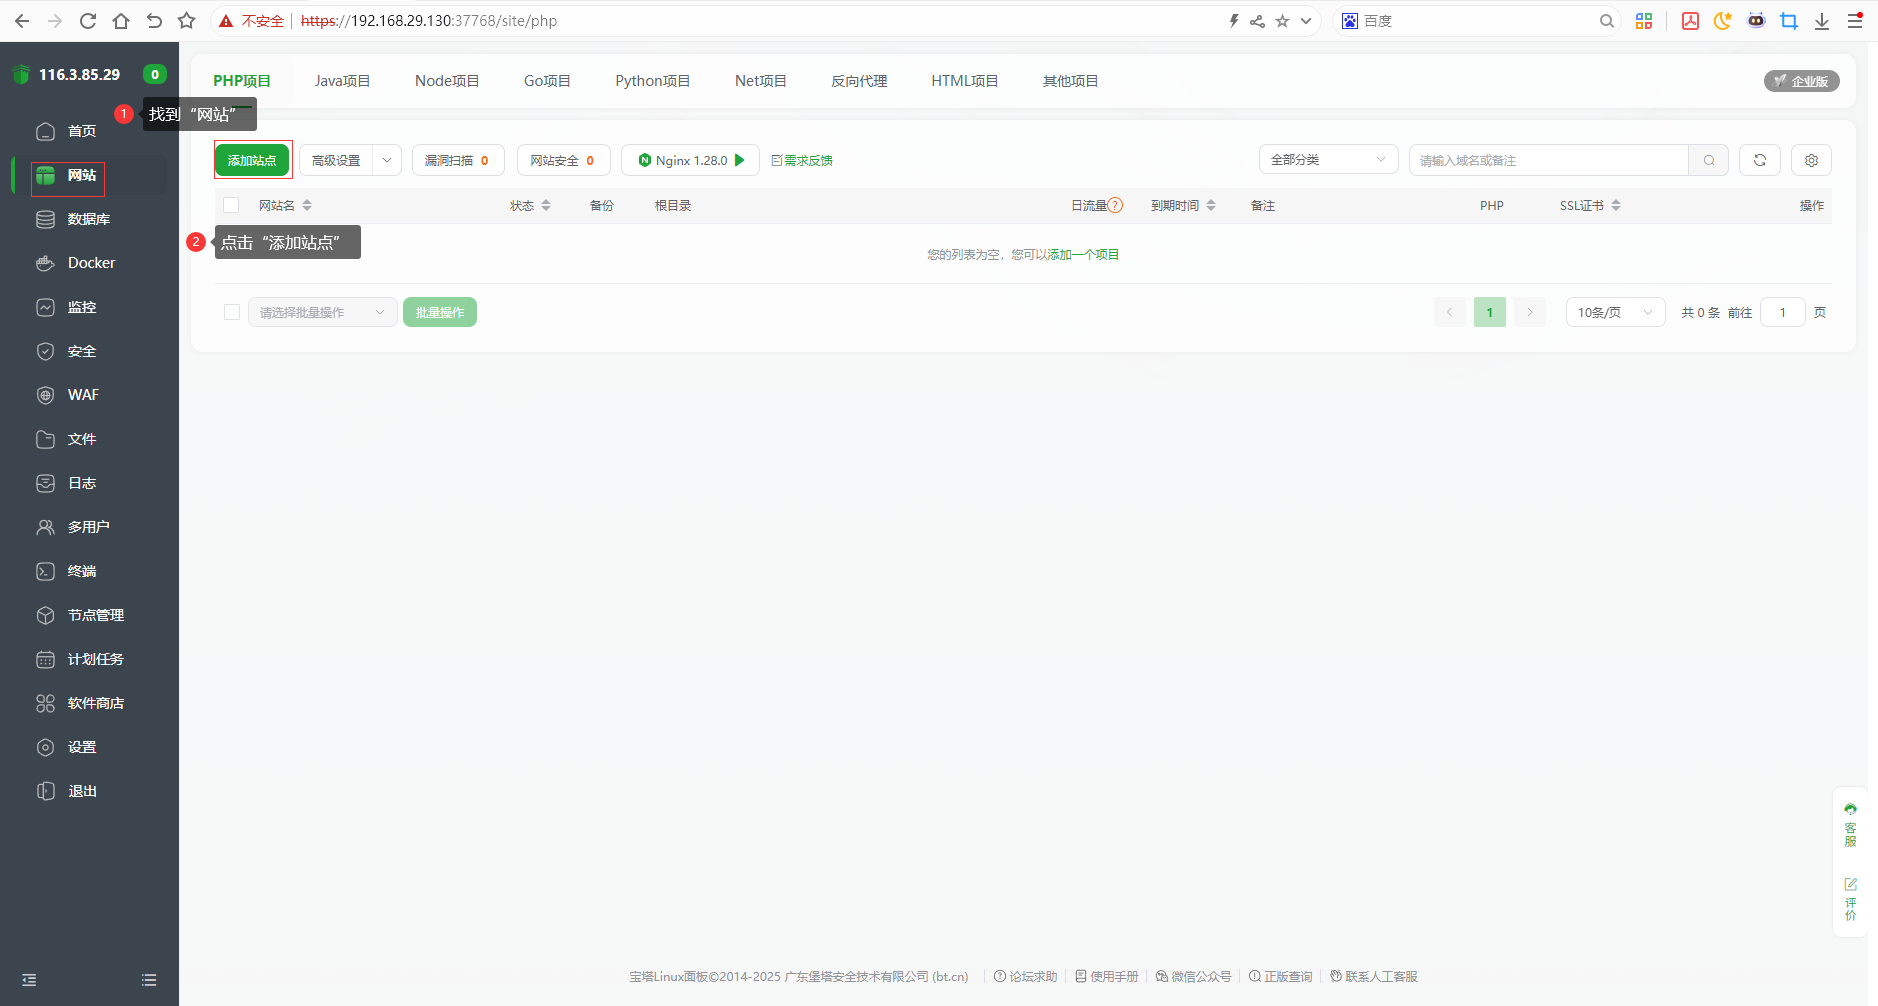
Task: Go to browser home page icon
Action: point(121,21)
